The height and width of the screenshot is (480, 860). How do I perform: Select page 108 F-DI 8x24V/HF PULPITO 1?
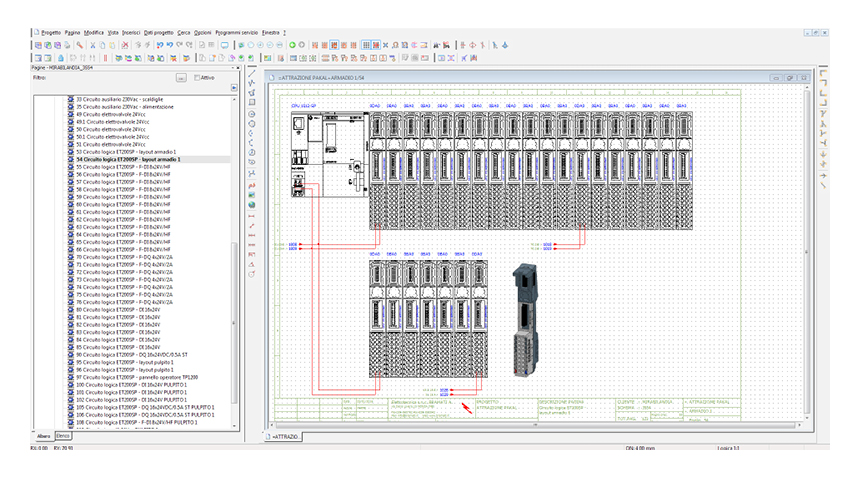[x=137, y=422]
